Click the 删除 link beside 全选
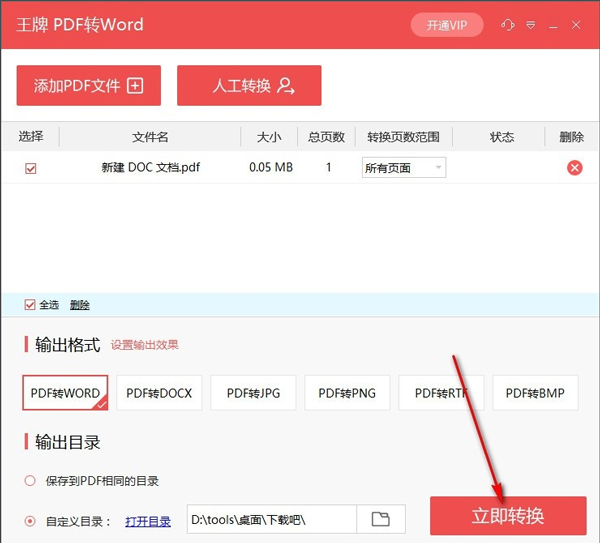 point(80,305)
